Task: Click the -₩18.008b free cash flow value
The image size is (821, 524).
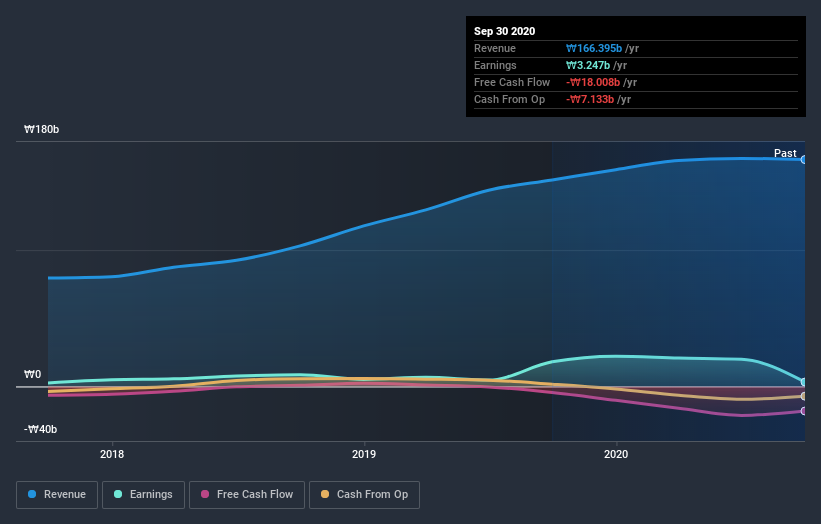Action: 593,82
